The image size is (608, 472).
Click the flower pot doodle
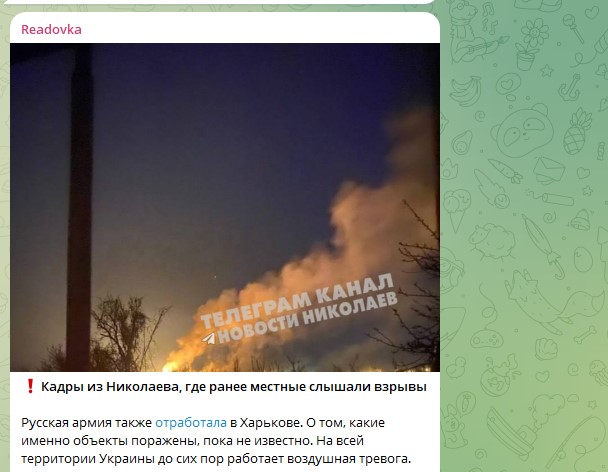coord(531,44)
